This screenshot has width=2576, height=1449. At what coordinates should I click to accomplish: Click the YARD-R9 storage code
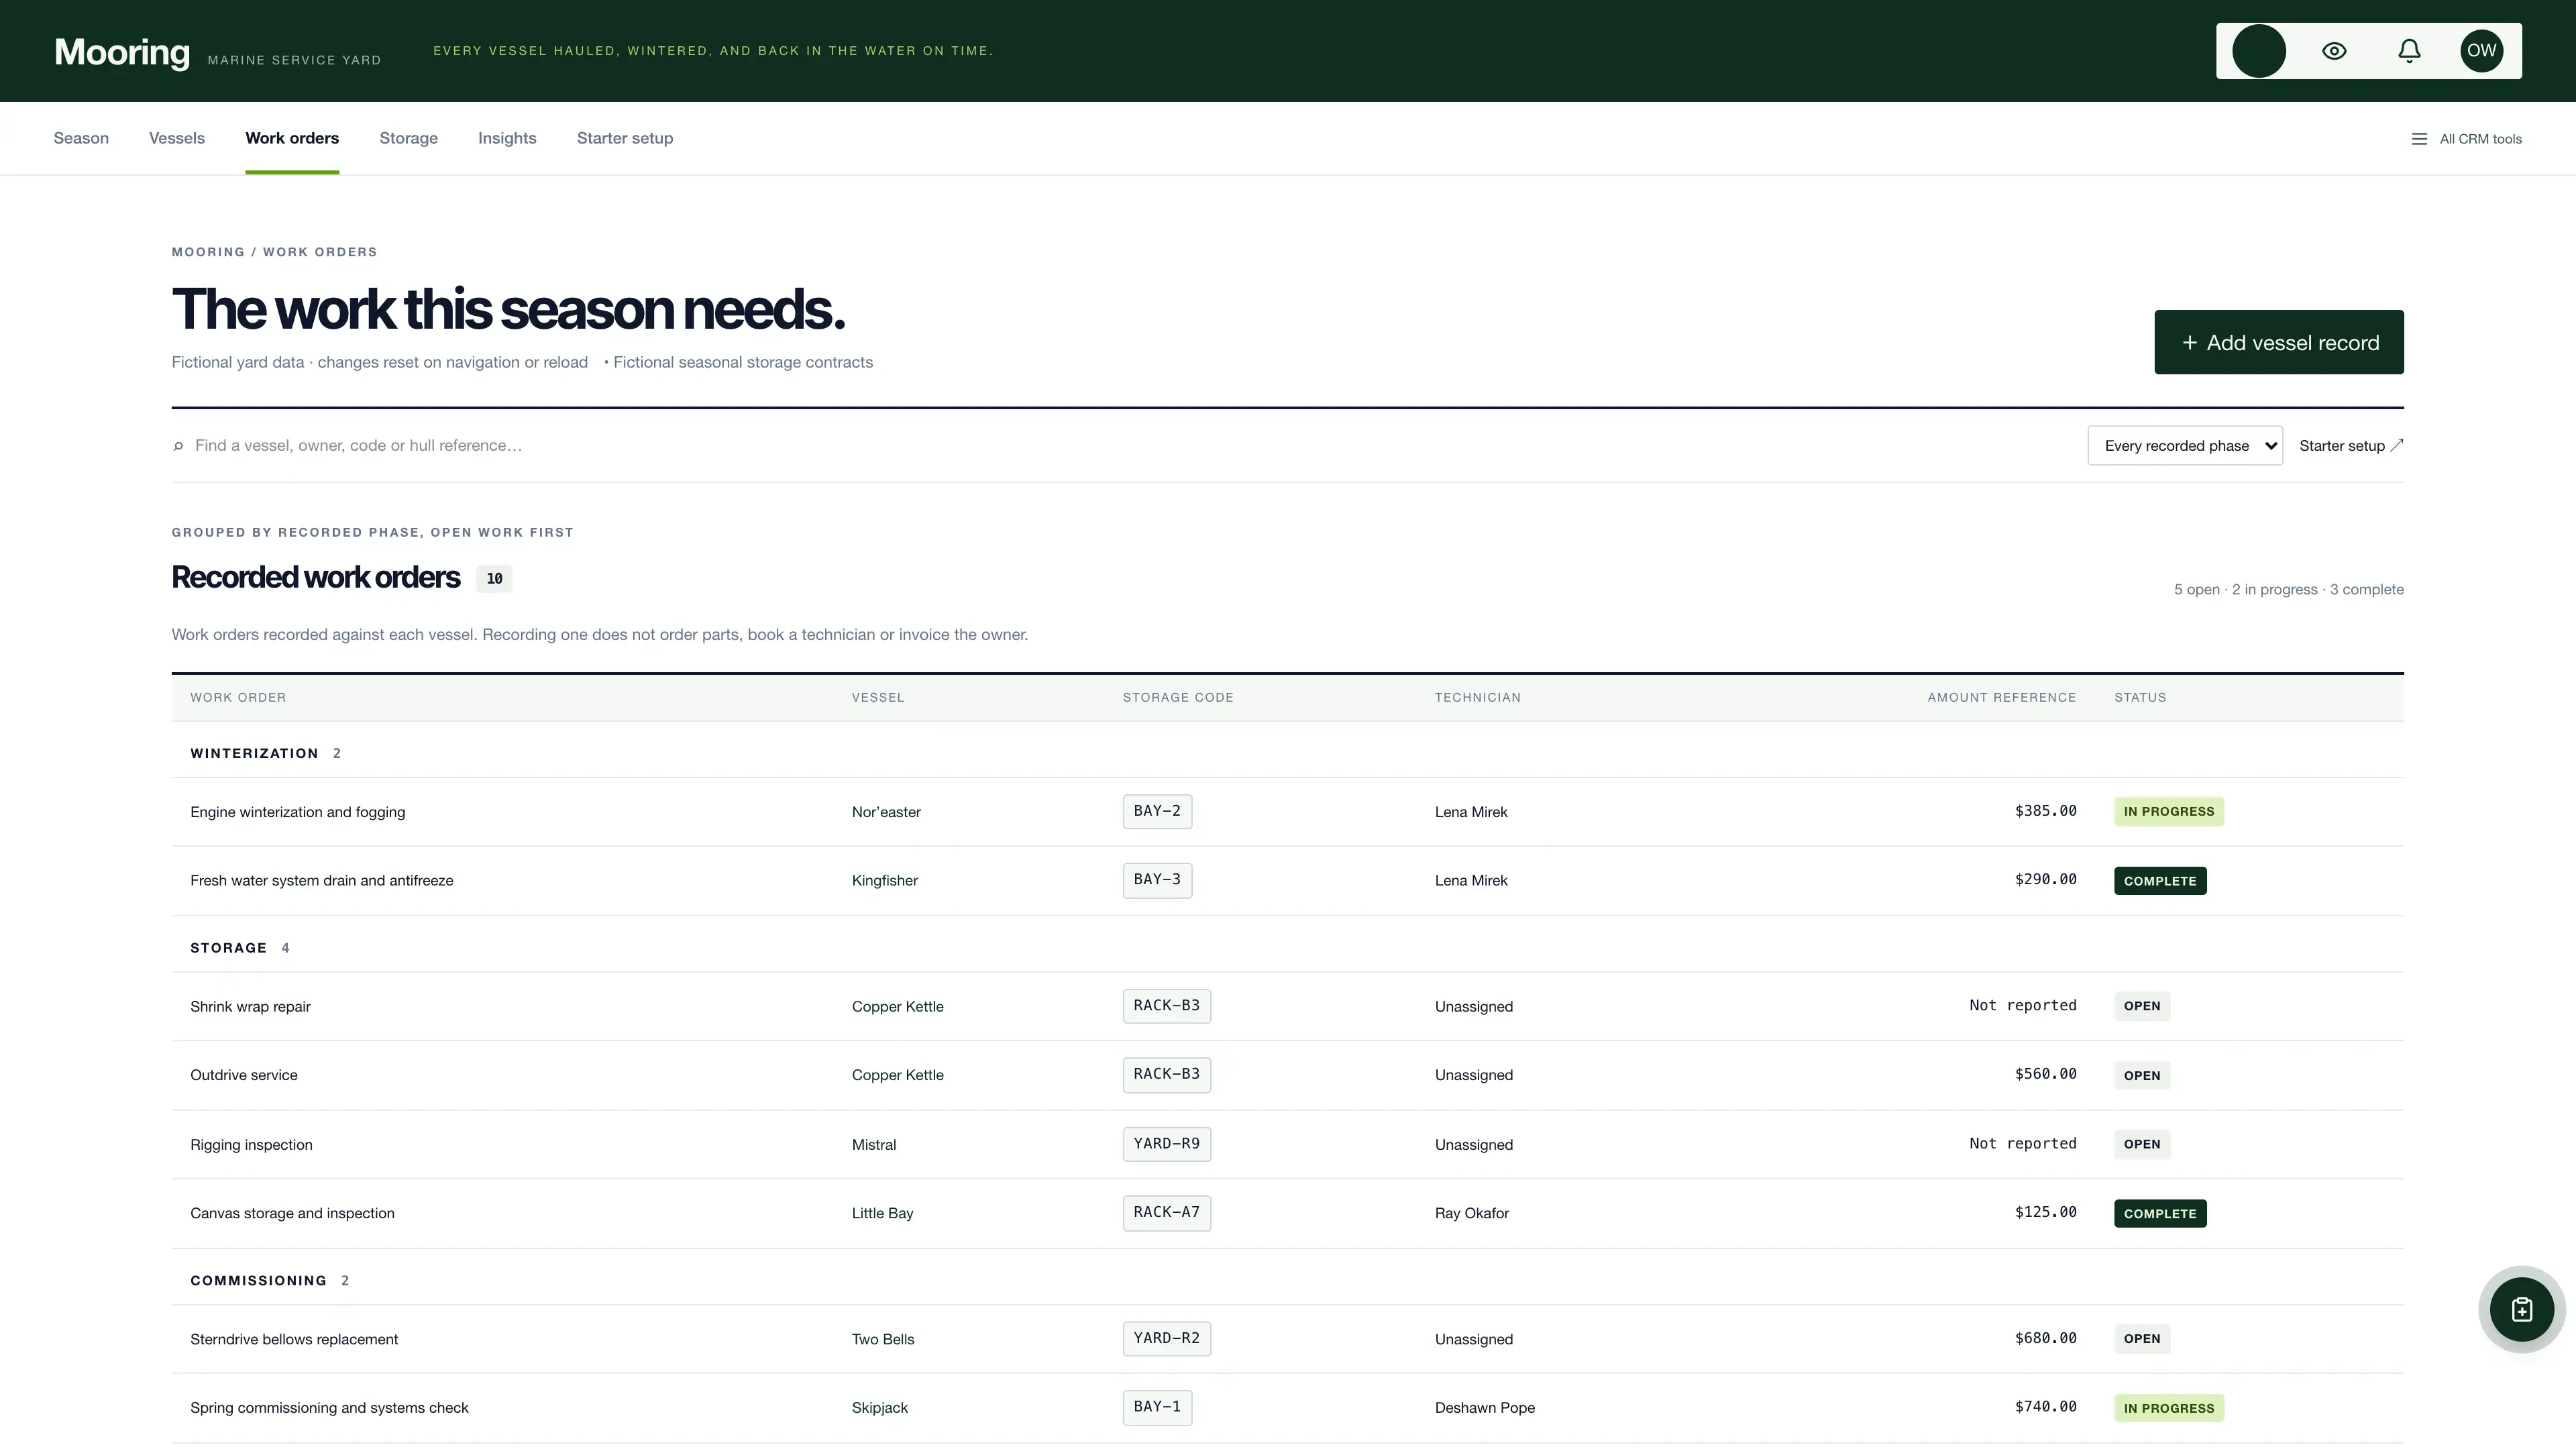click(x=1166, y=1144)
